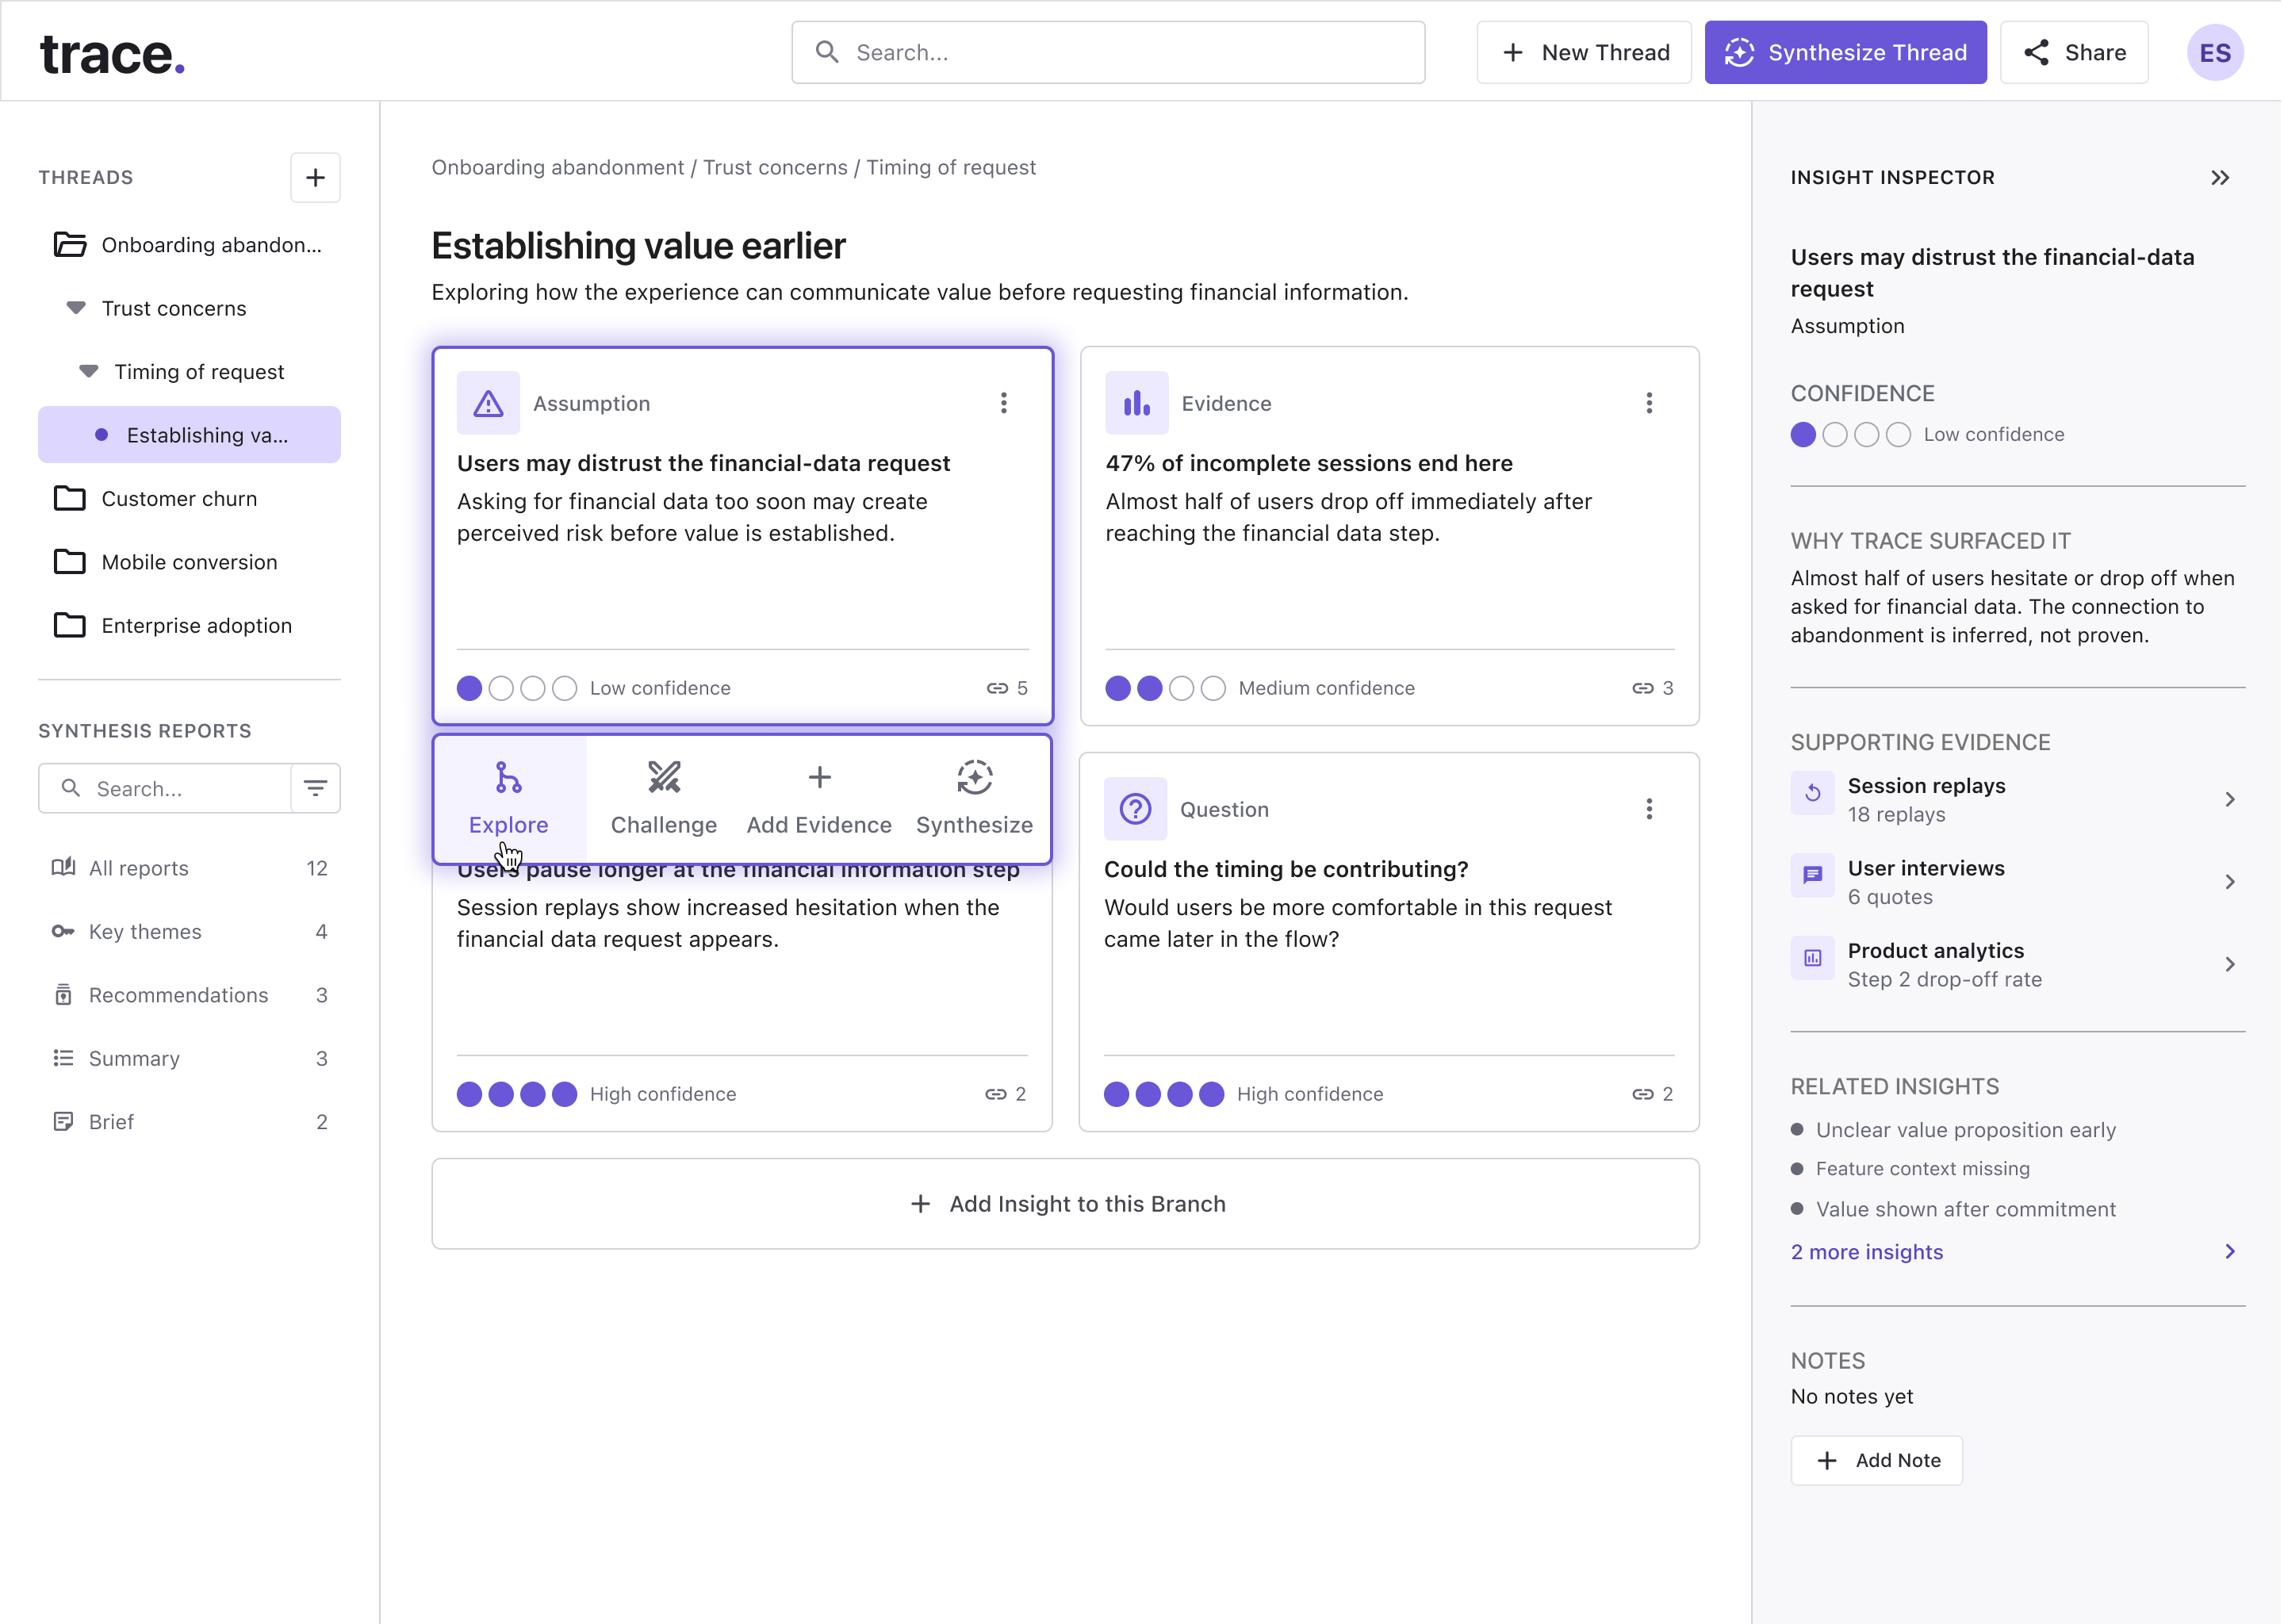
Task: Click the magnifier icon in top search bar
Action: [827, 52]
